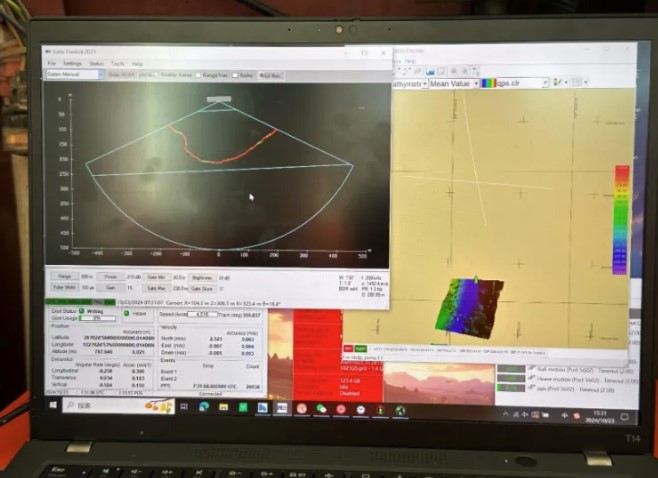Screen dimensions: 658x478
Task: Click the Windows Start button
Action: (x=51, y=407)
